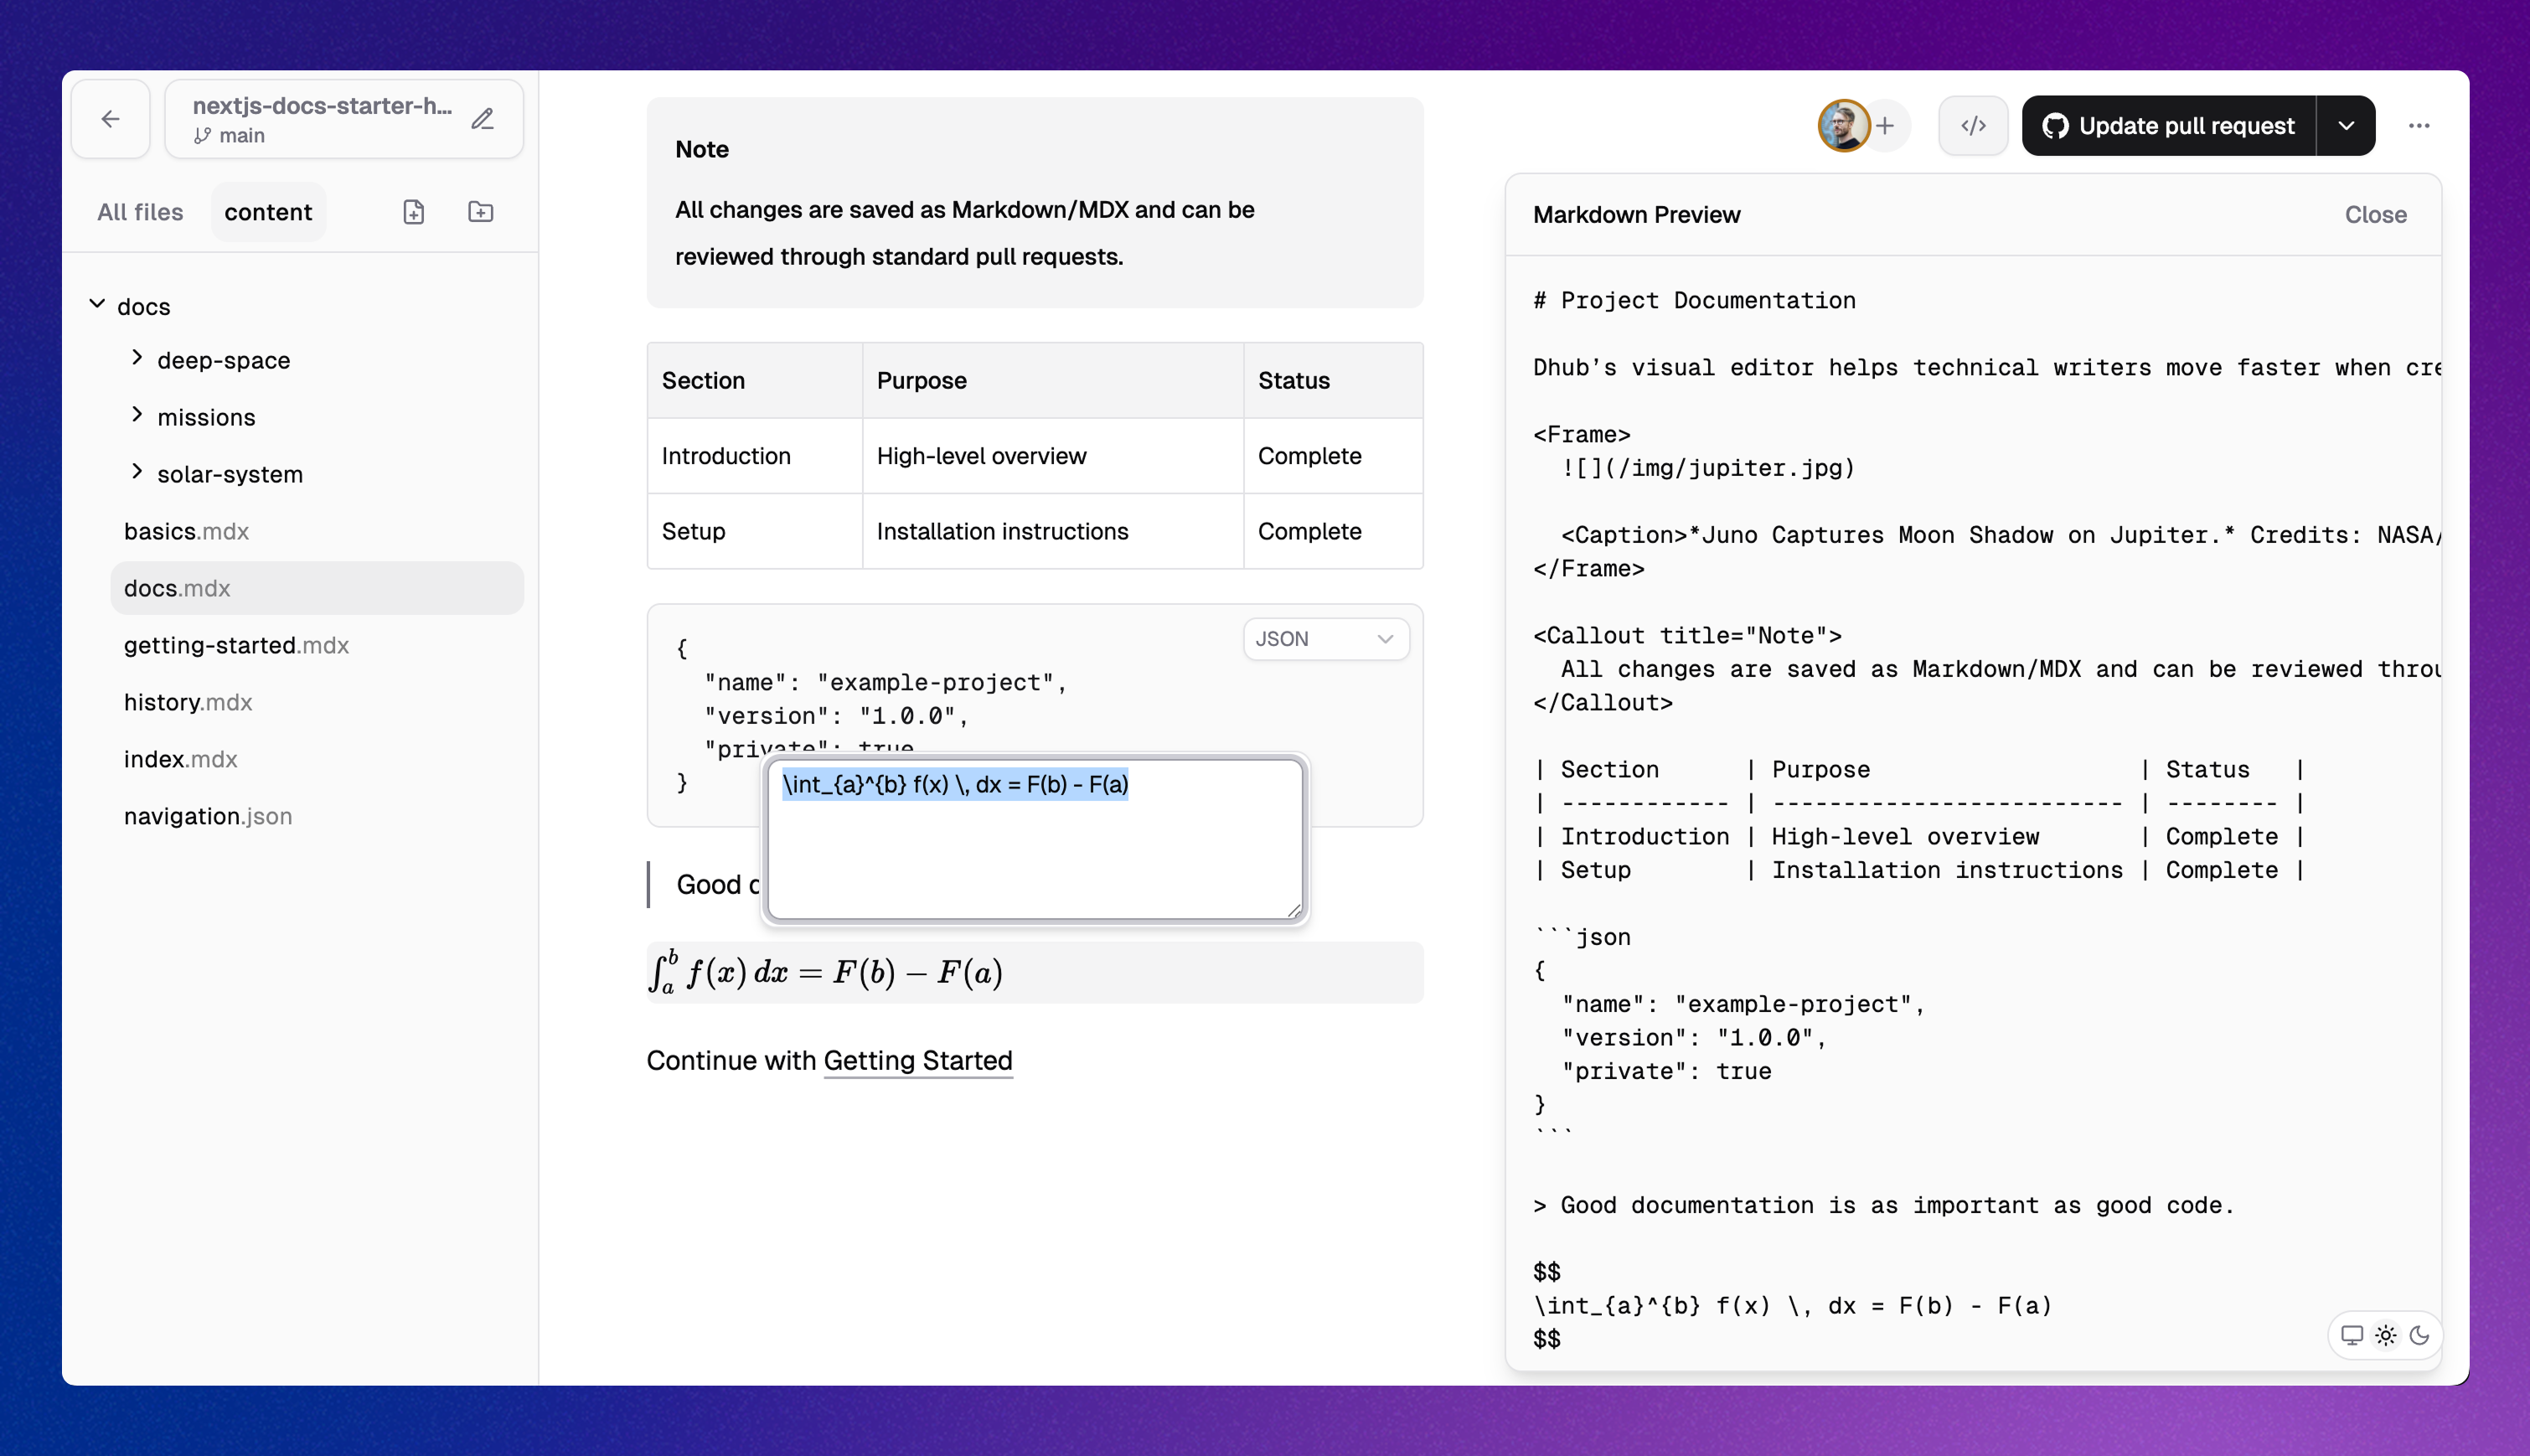Switch to system theme monitor icon

click(2351, 1335)
